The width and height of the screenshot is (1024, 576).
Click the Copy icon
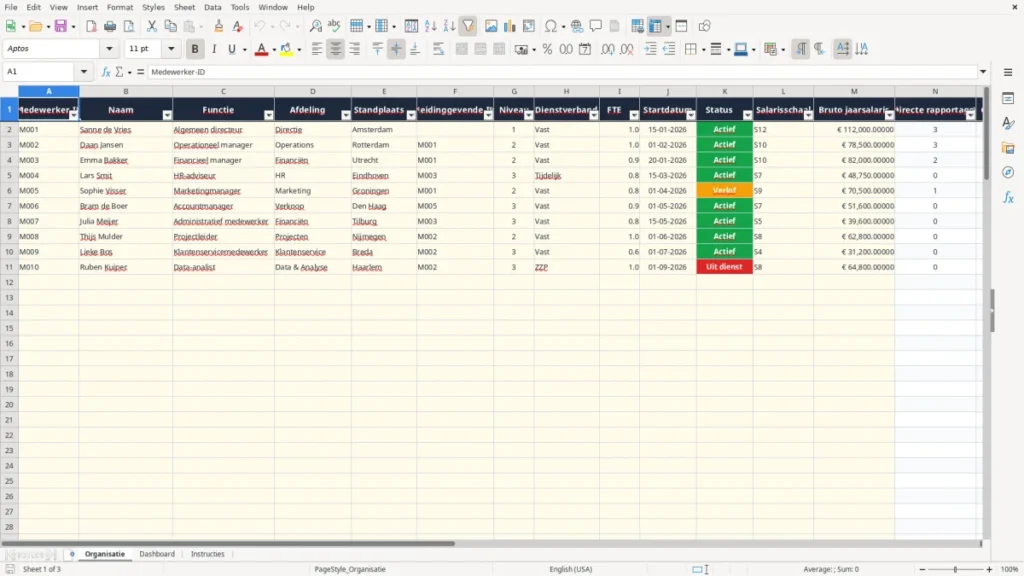[x=170, y=26]
